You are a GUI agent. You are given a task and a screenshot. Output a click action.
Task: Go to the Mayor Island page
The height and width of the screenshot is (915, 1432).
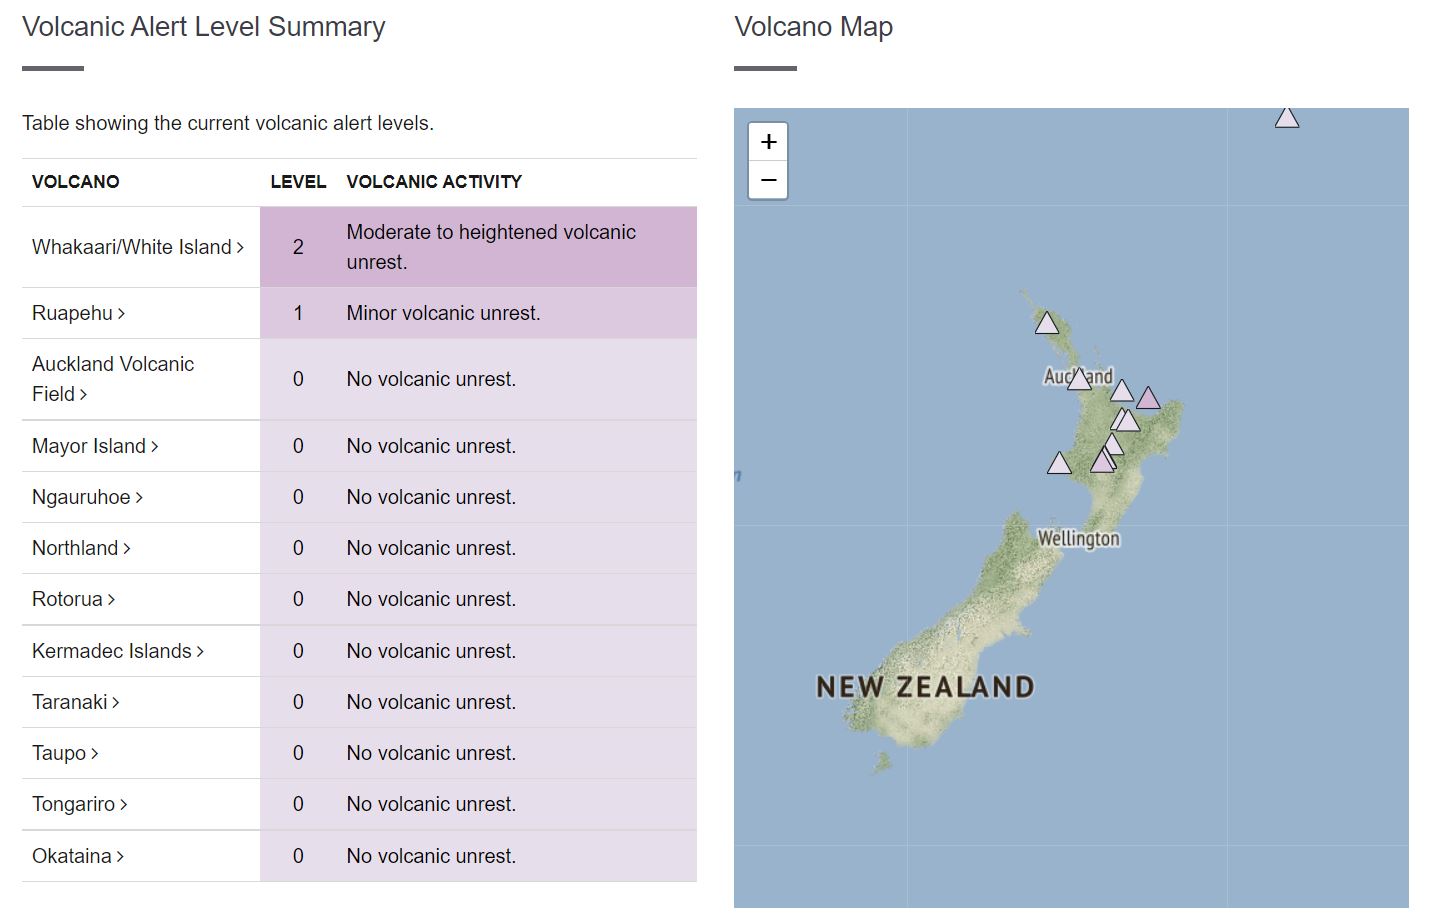pos(95,446)
